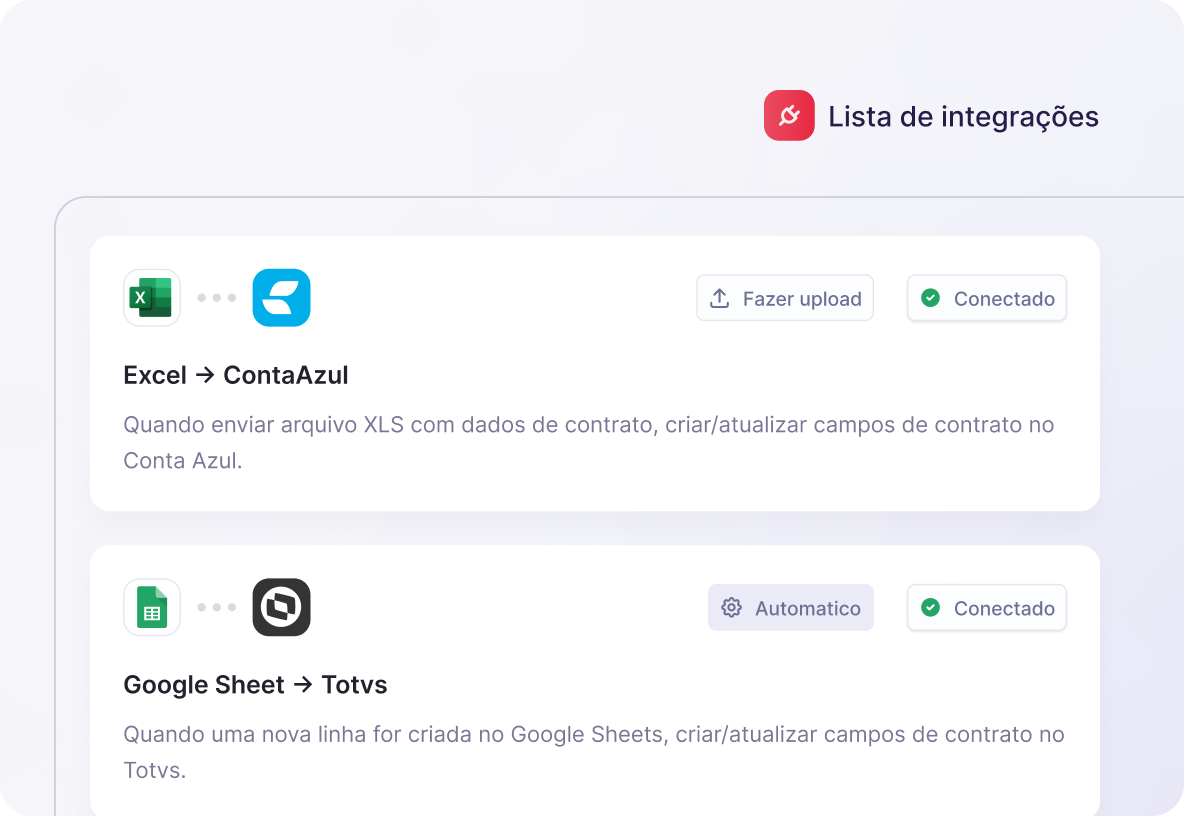Click the upload arrow icon in Fazer upload

tap(720, 298)
